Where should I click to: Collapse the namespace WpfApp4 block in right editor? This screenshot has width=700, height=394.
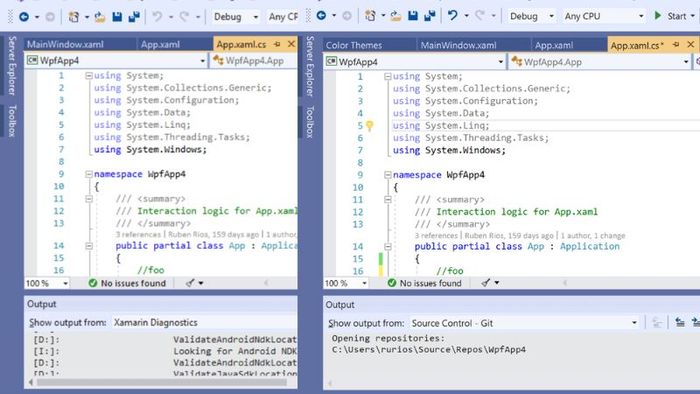(x=388, y=175)
